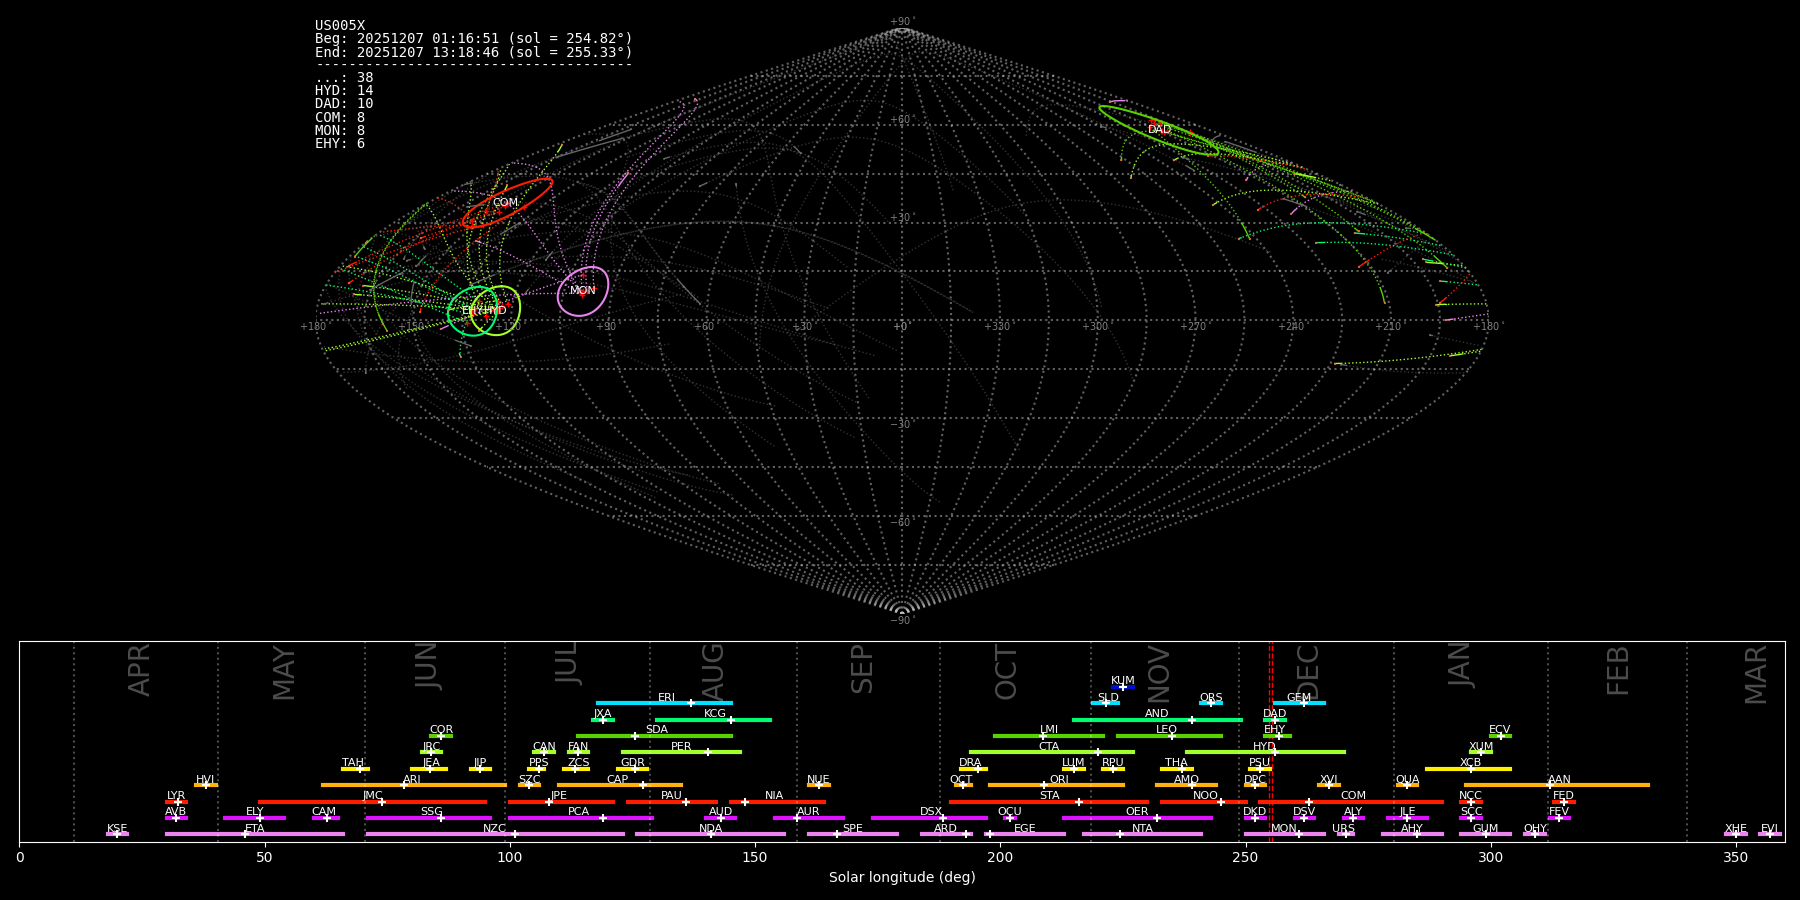Click the pink MON radiant ellipse on map
The width and height of the screenshot is (1800, 900).
pos(583,291)
